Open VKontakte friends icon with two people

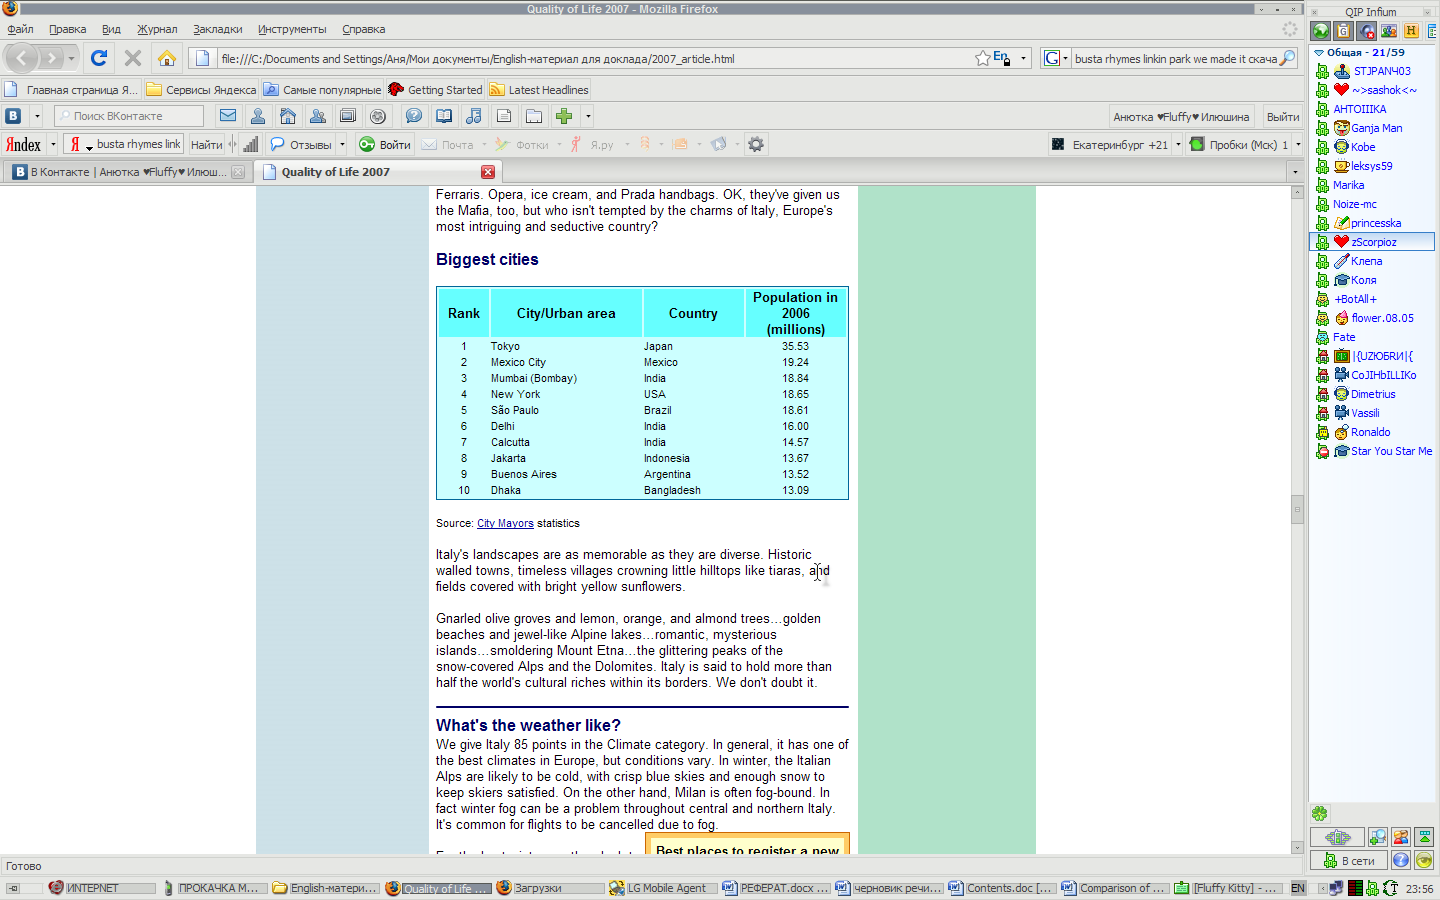pyautogui.click(x=318, y=116)
